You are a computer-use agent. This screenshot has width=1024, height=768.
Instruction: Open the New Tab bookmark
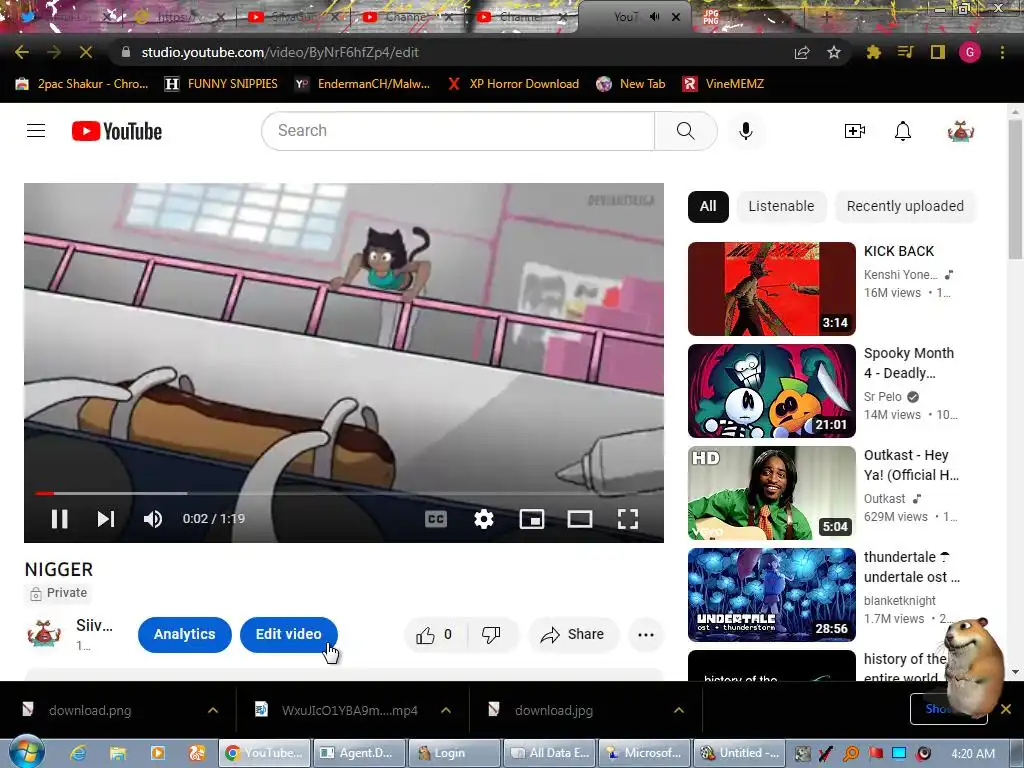[x=632, y=84]
